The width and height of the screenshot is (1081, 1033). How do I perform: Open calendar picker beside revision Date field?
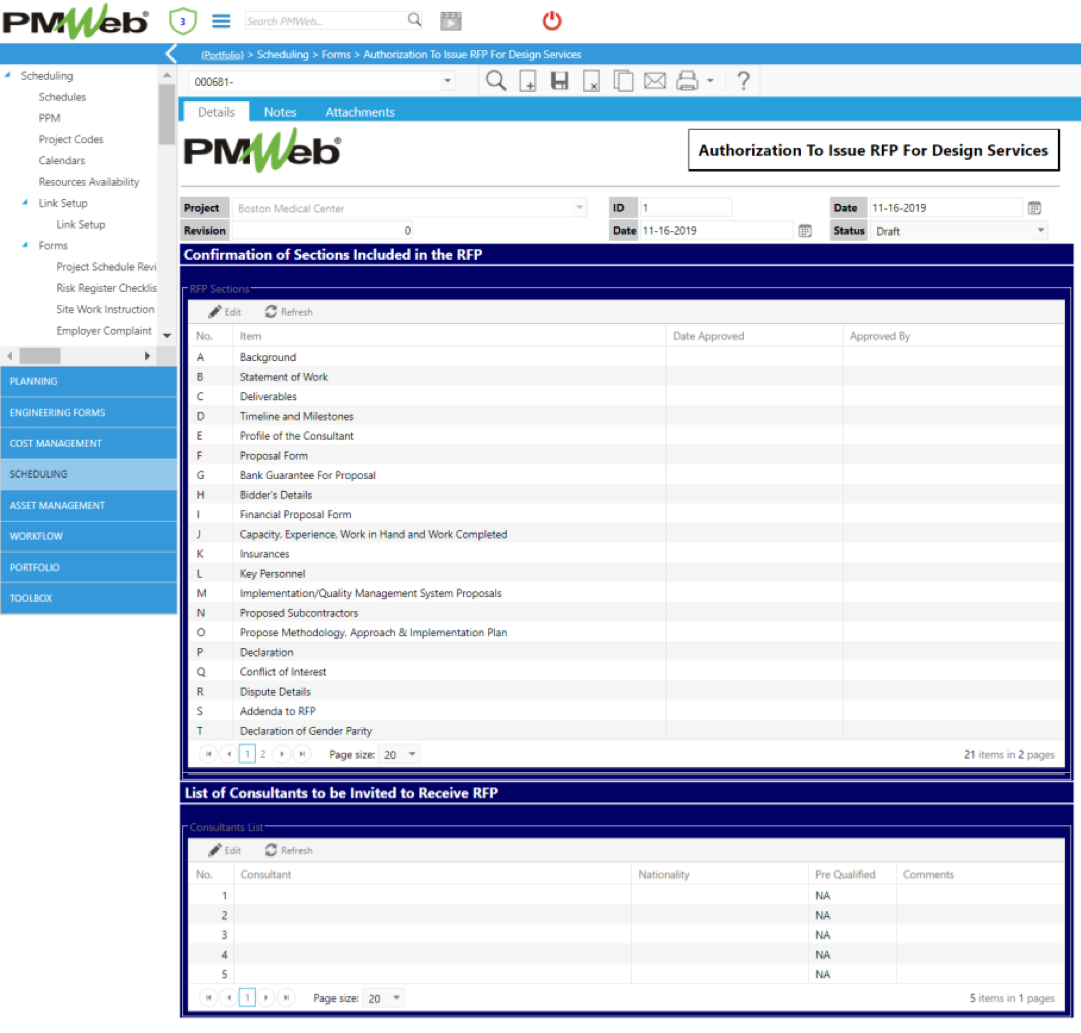[805, 230]
